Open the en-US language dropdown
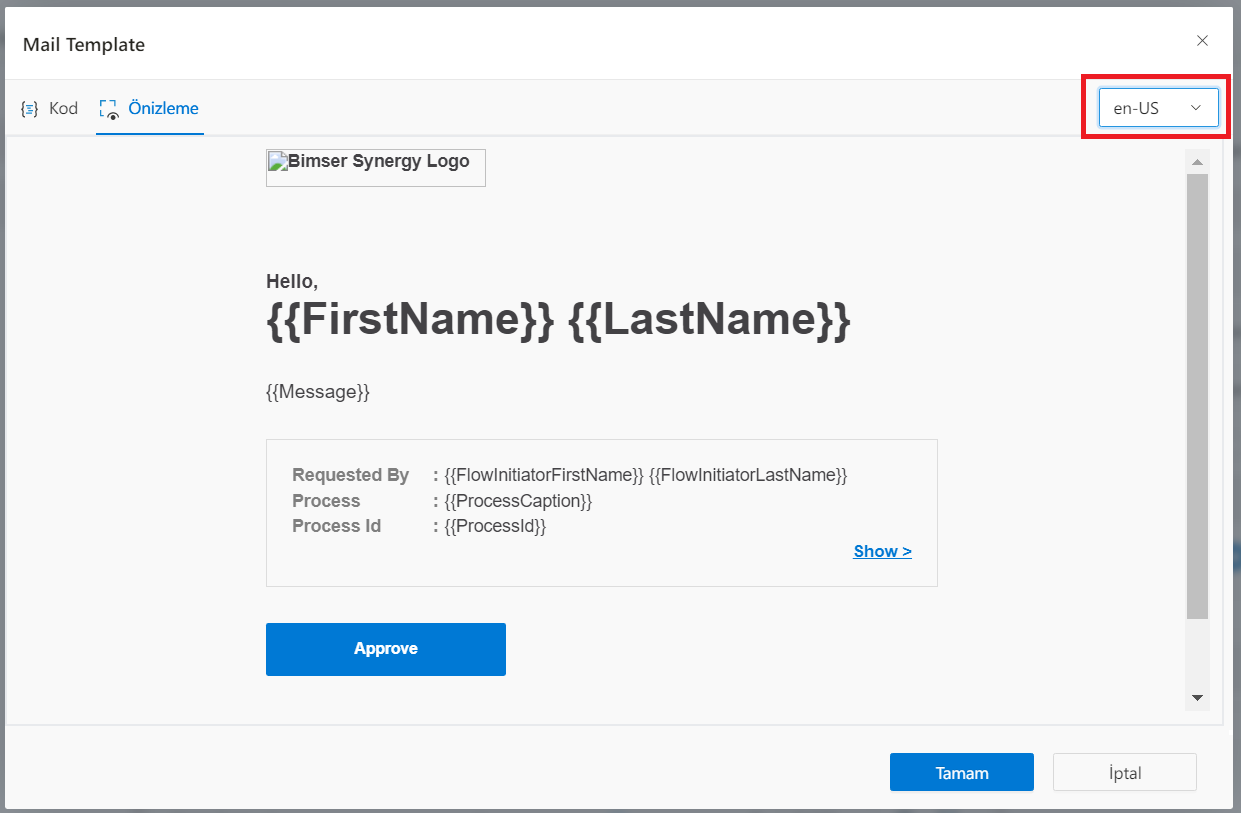Viewport: 1241px width, 813px height. tap(1158, 108)
